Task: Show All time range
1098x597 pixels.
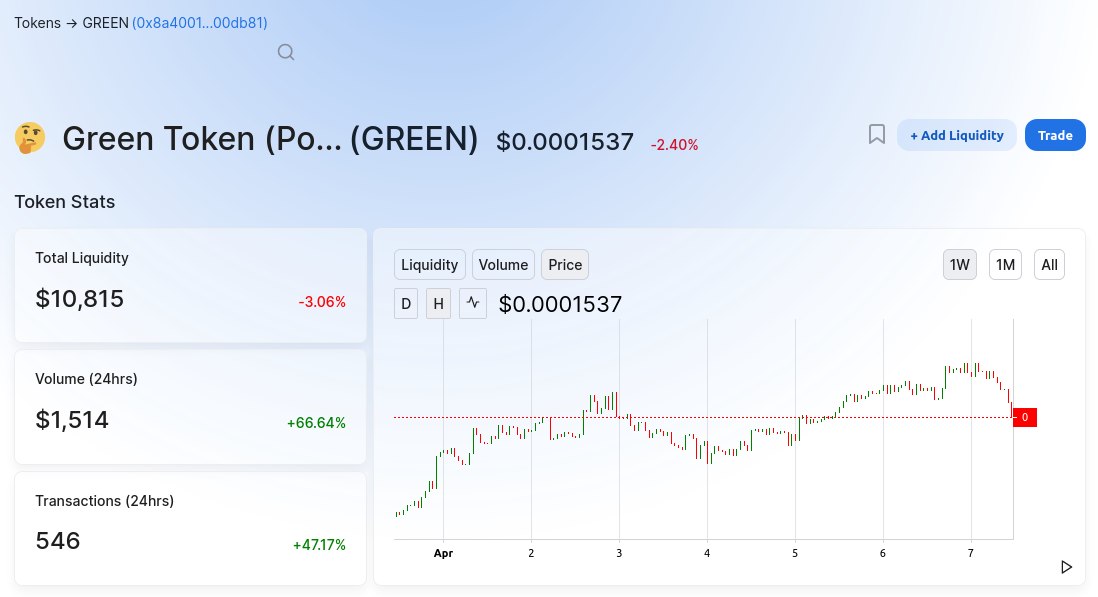Action: click(1050, 265)
